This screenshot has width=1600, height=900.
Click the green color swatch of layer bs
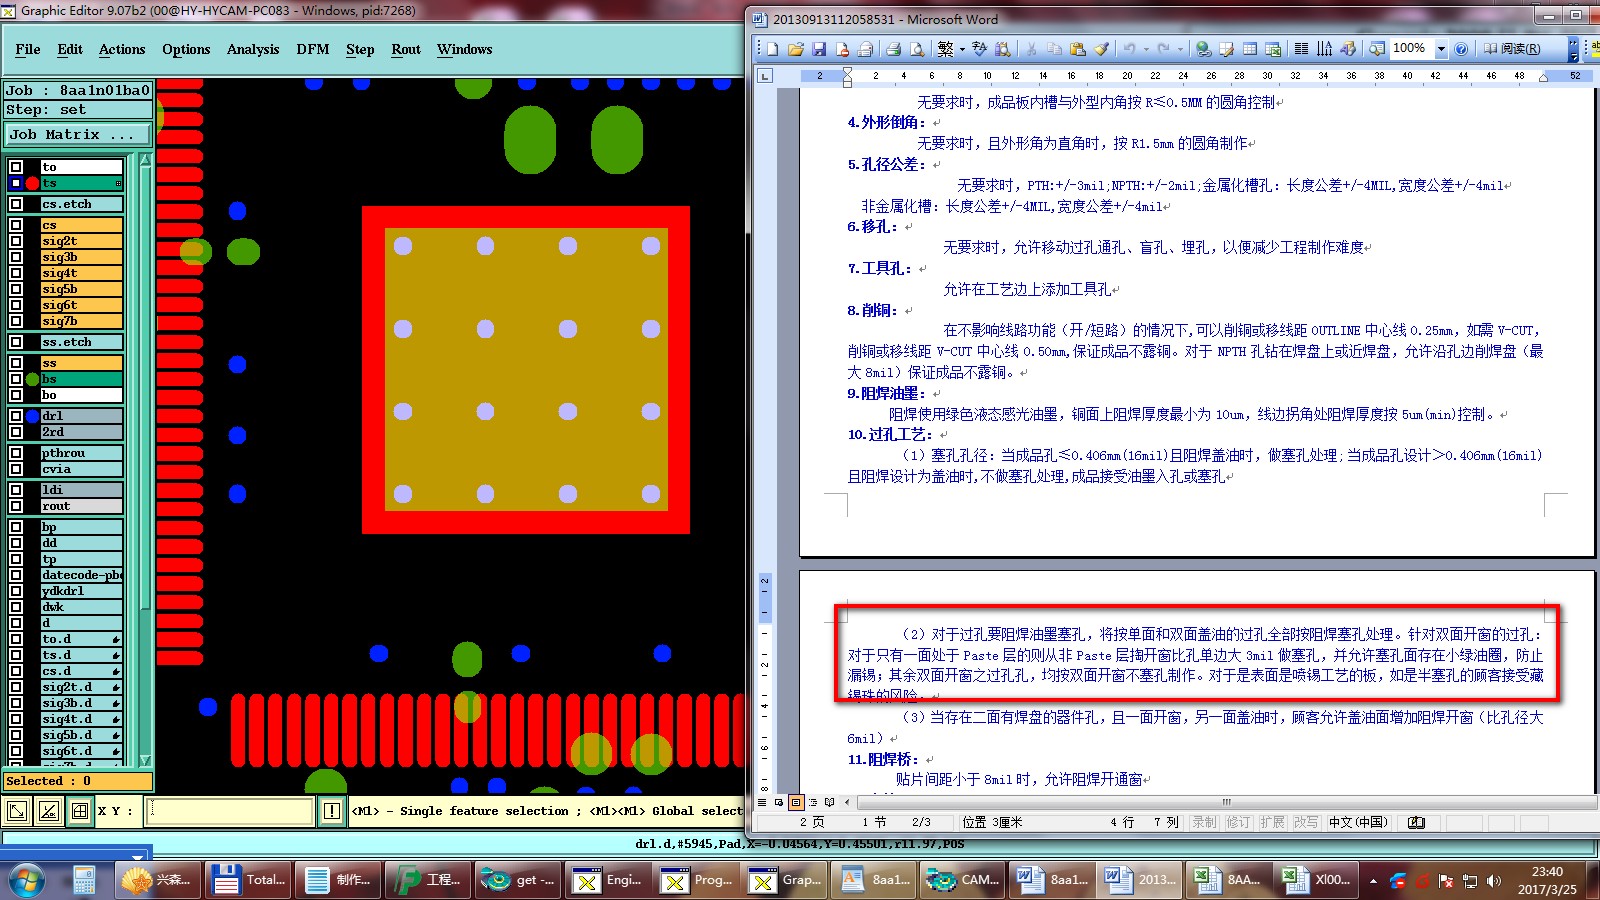click(32, 379)
